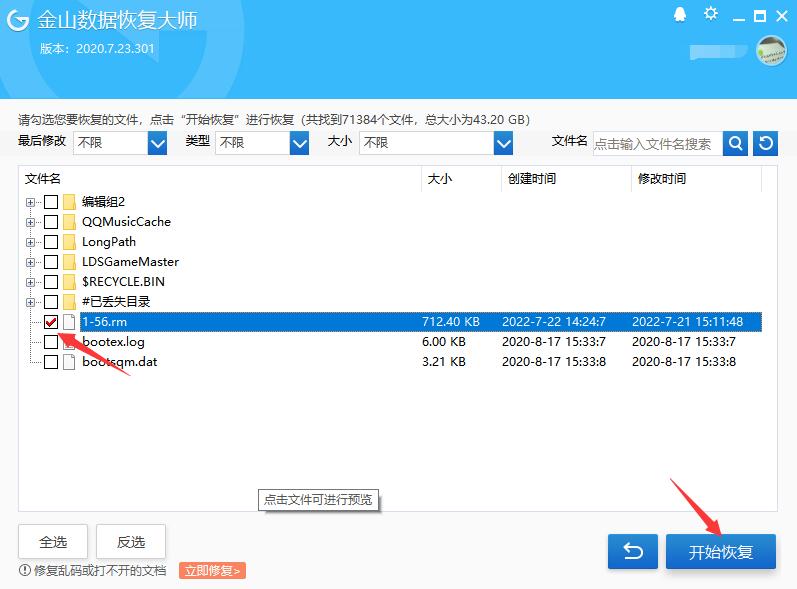This screenshot has width=797, height=589.
Task: Check the $RECYCLE.BIN folder checkbox
Action: pos(51,282)
